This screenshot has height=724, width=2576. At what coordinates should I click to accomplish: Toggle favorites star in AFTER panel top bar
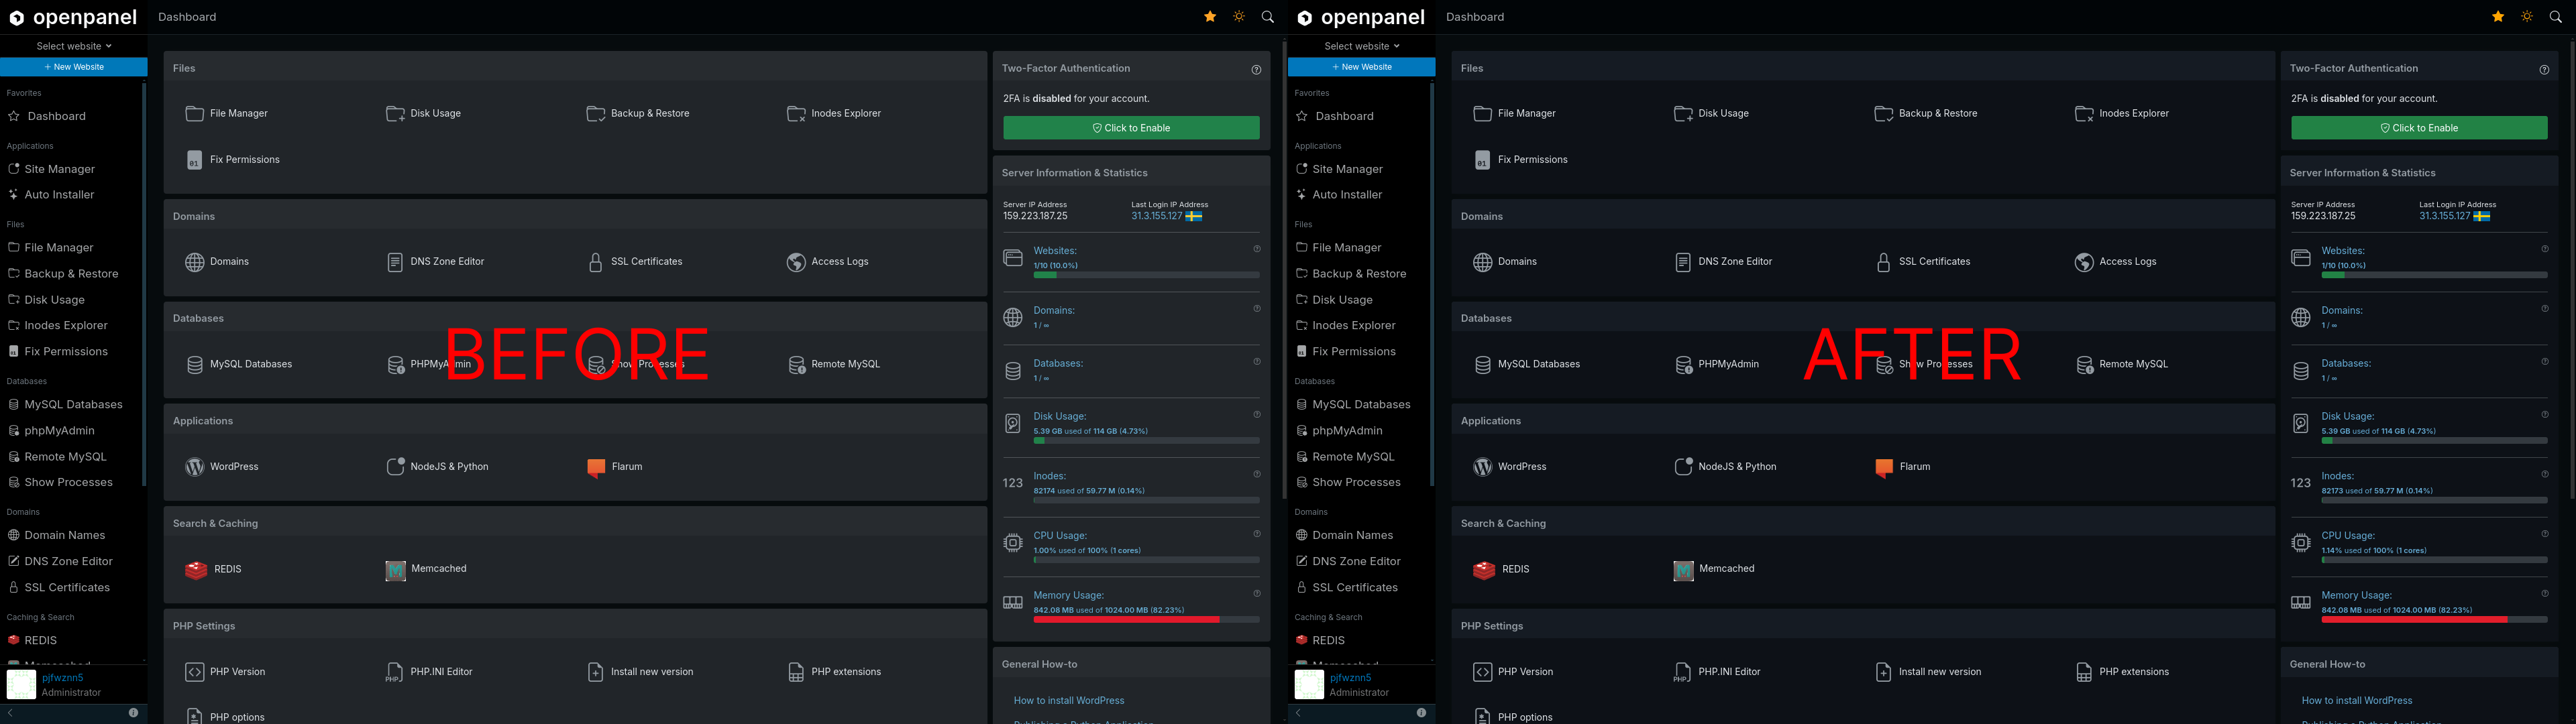(2498, 17)
